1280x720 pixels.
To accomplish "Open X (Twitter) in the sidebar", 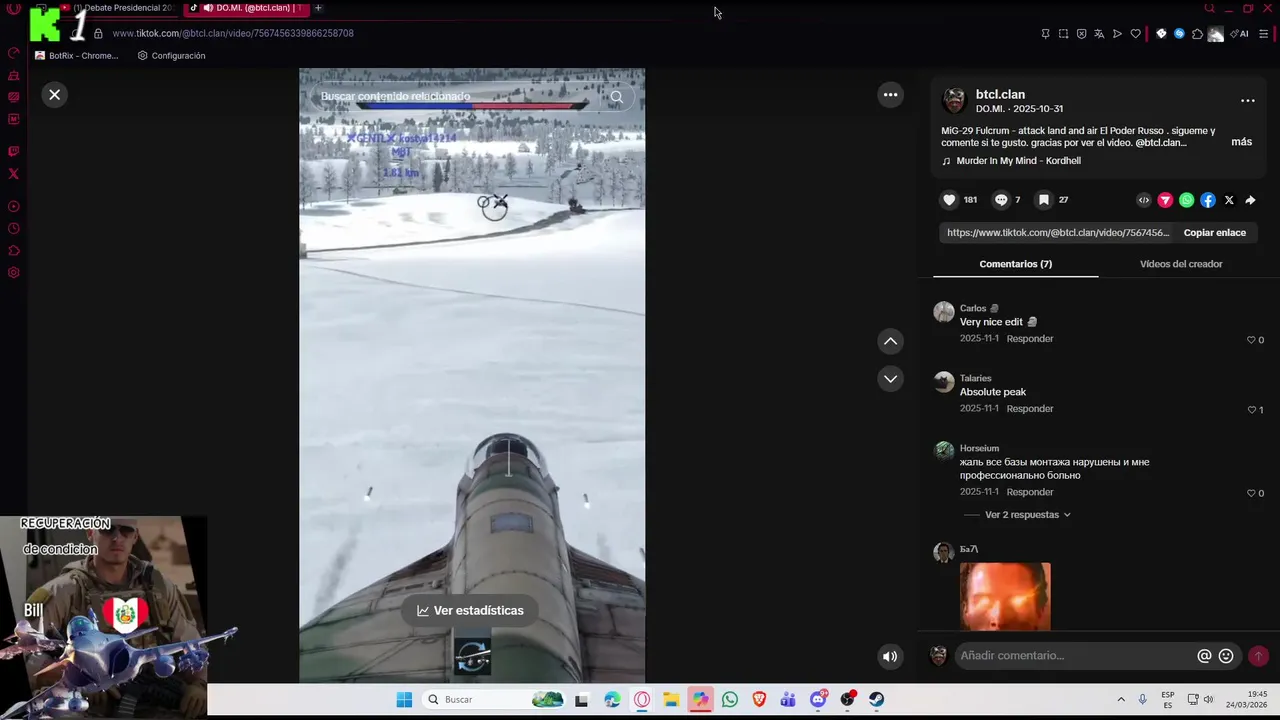I will point(14,174).
